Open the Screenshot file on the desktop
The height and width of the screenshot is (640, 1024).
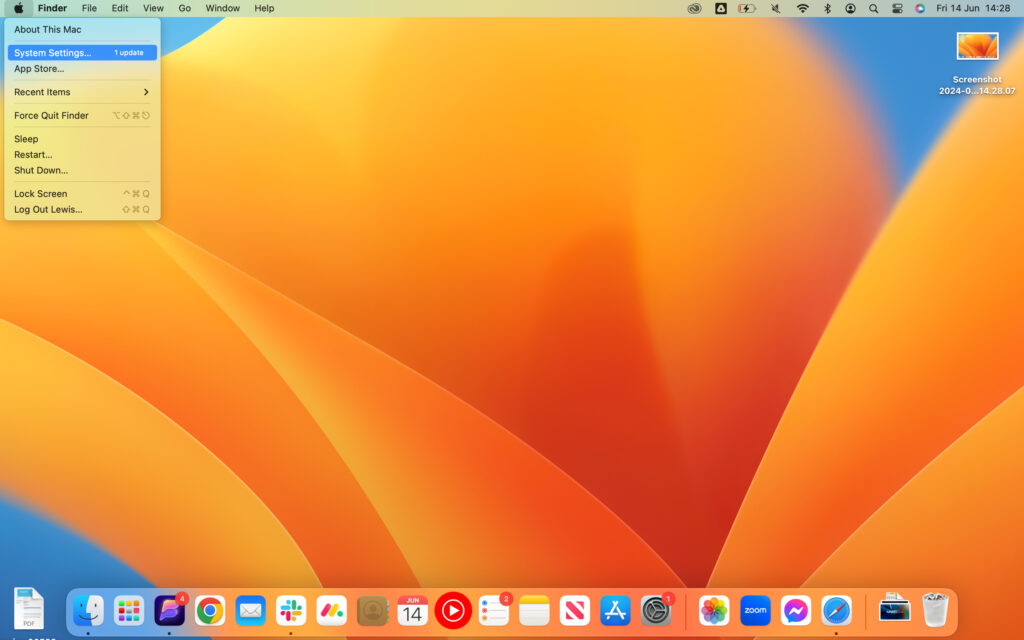pyautogui.click(x=976, y=45)
